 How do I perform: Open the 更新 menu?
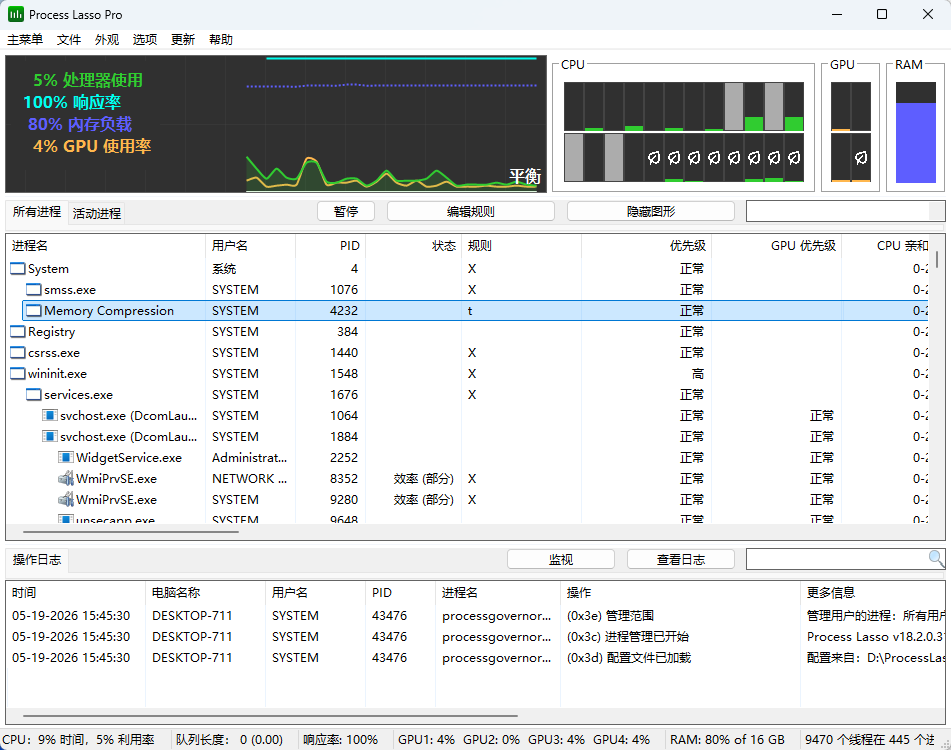183,39
